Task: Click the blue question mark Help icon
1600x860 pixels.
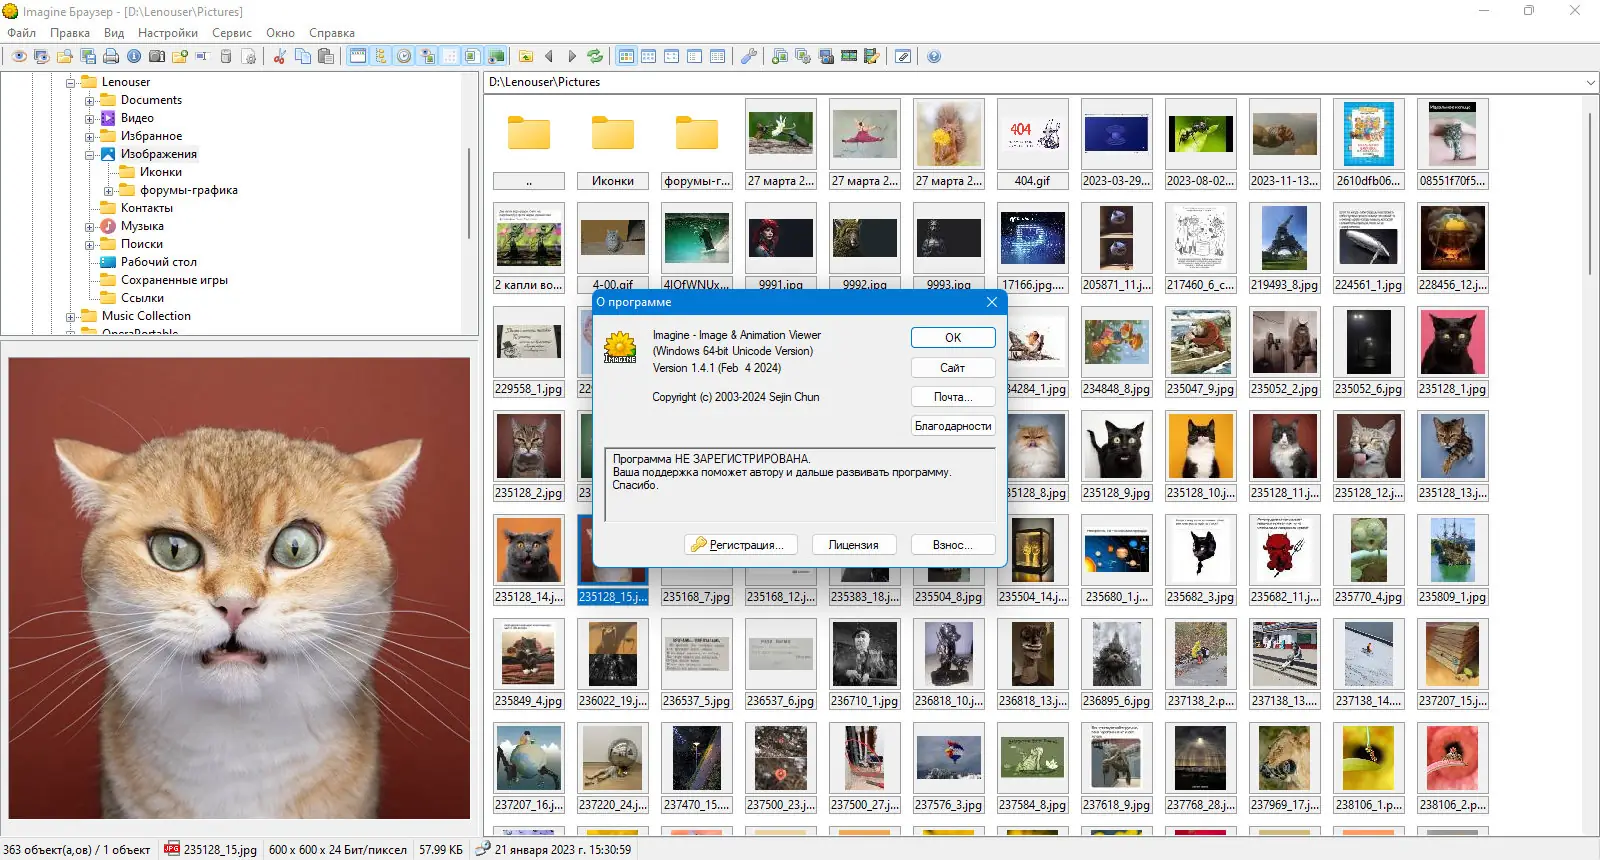Action: pyautogui.click(x=934, y=56)
